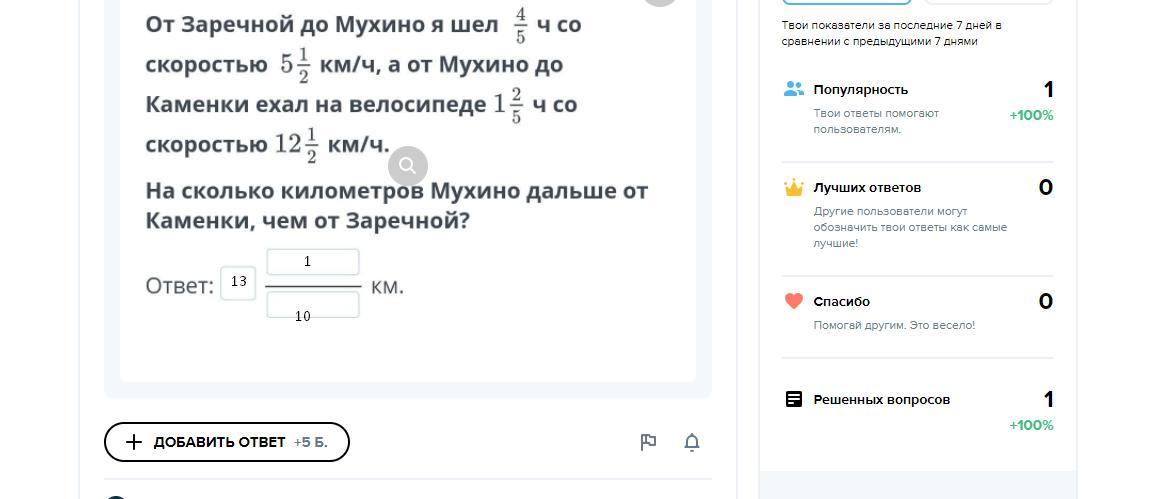The height and width of the screenshot is (499, 1157).
Task: Click the heart icon beside Спасибо
Action: [794, 301]
